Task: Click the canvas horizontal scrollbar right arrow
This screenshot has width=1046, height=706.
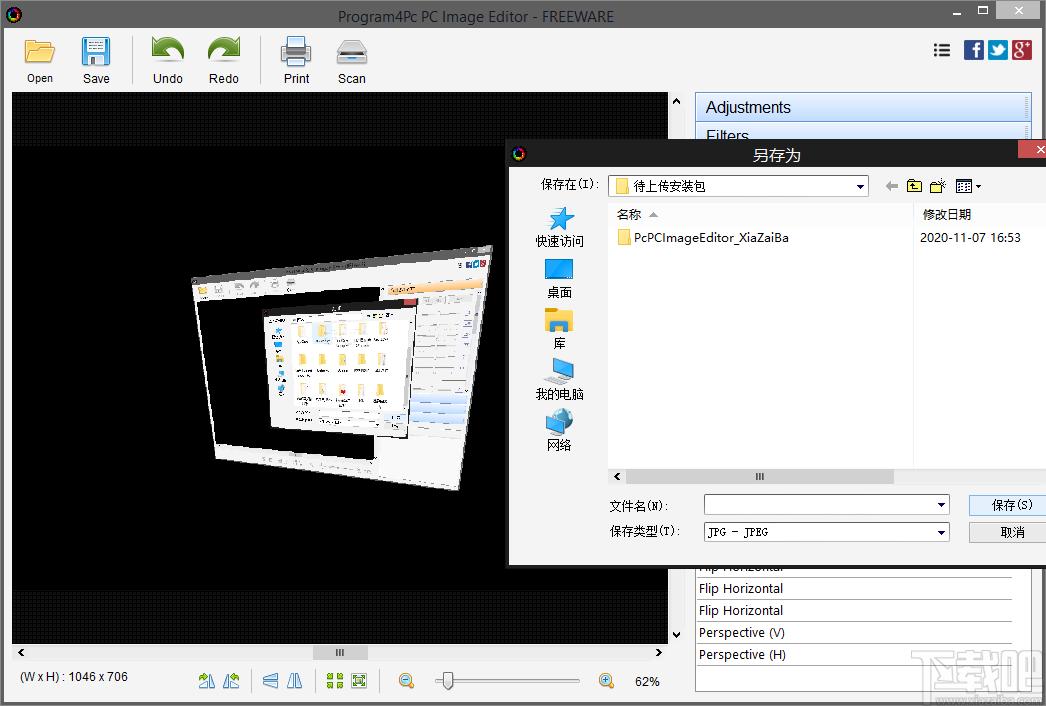Action: [659, 653]
